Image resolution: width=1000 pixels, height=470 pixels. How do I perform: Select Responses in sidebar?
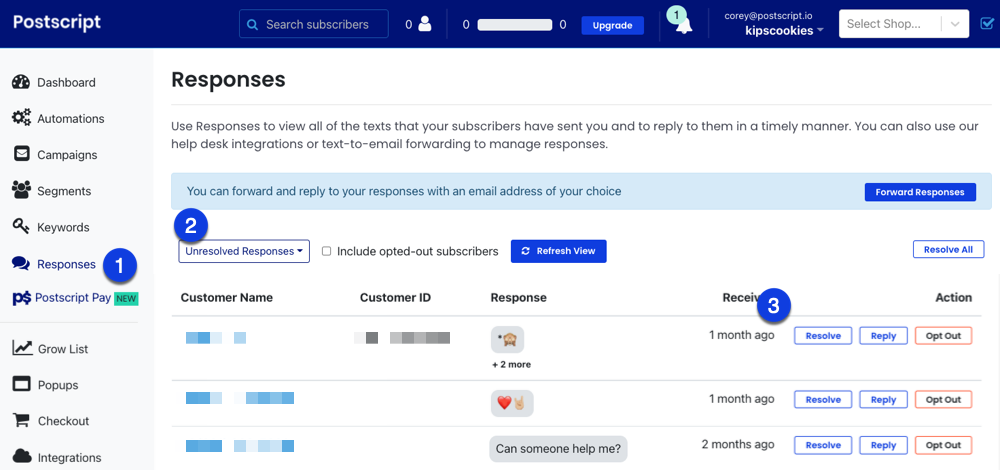point(66,264)
